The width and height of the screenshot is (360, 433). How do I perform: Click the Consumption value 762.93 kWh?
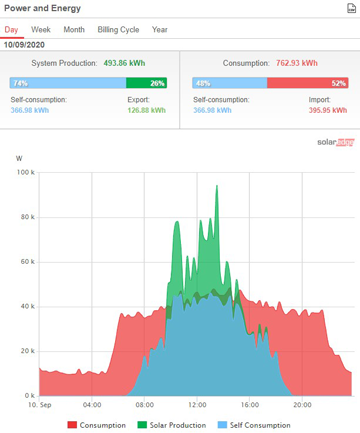[297, 63]
